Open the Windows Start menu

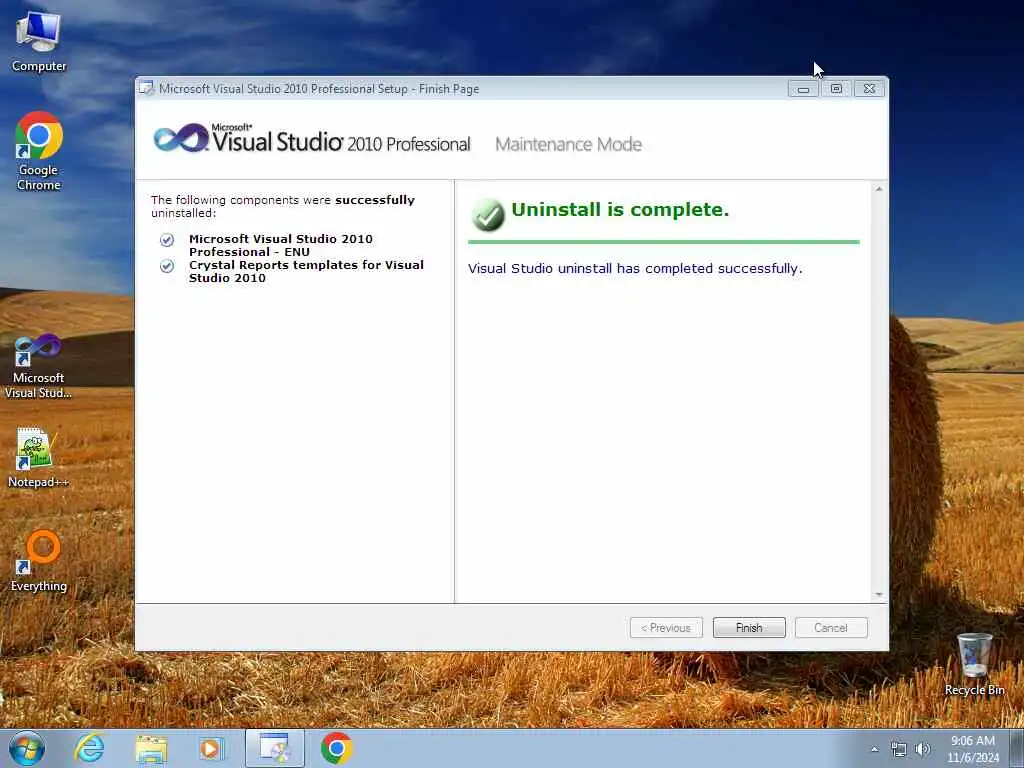coord(27,748)
